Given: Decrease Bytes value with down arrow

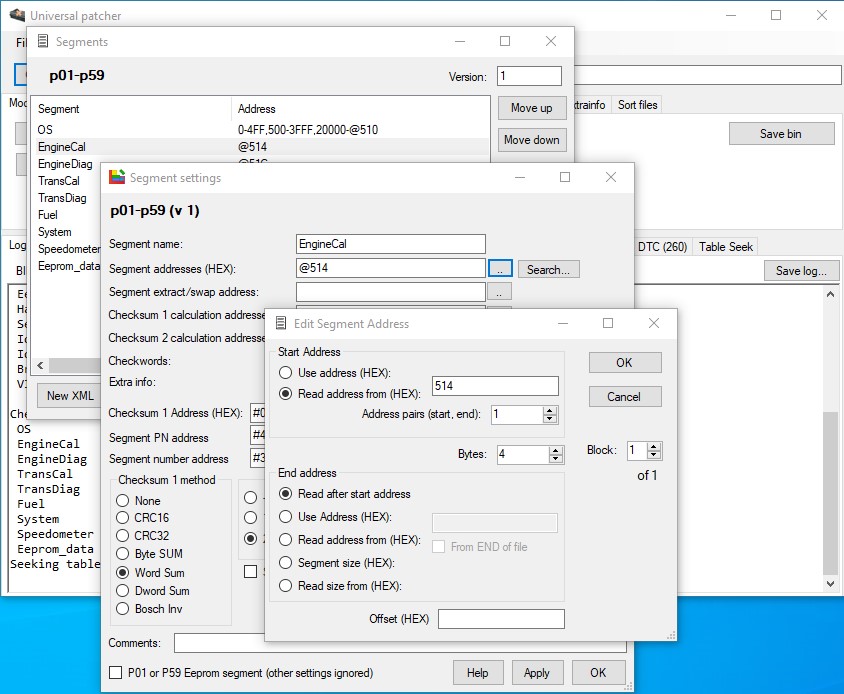Looking at the screenshot, I should point(555,459).
